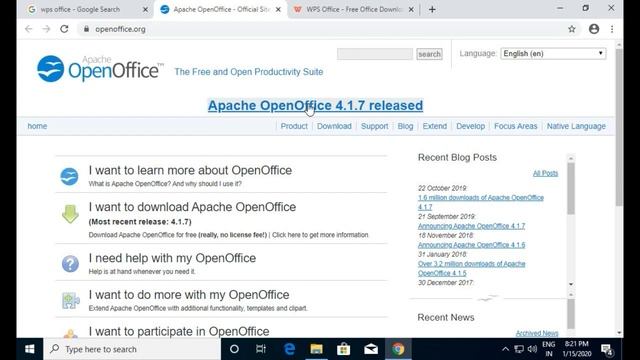Click the blue OpenOffice icon beside learn more
This screenshot has height=360, width=640.
tap(69, 176)
